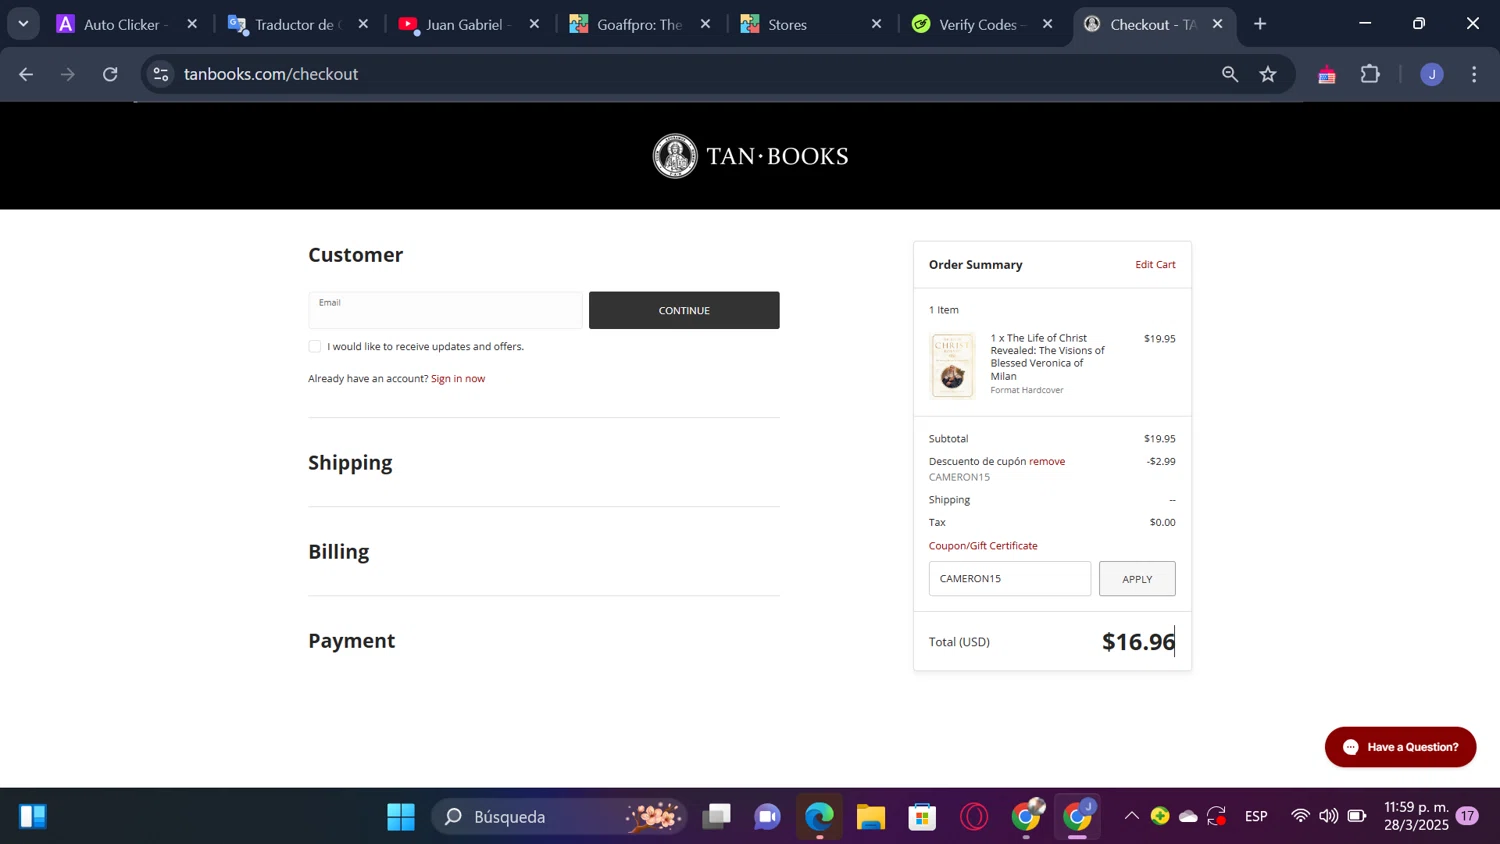Click the browser forward arrow
The width and height of the screenshot is (1500, 844).
tap(68, 74)
